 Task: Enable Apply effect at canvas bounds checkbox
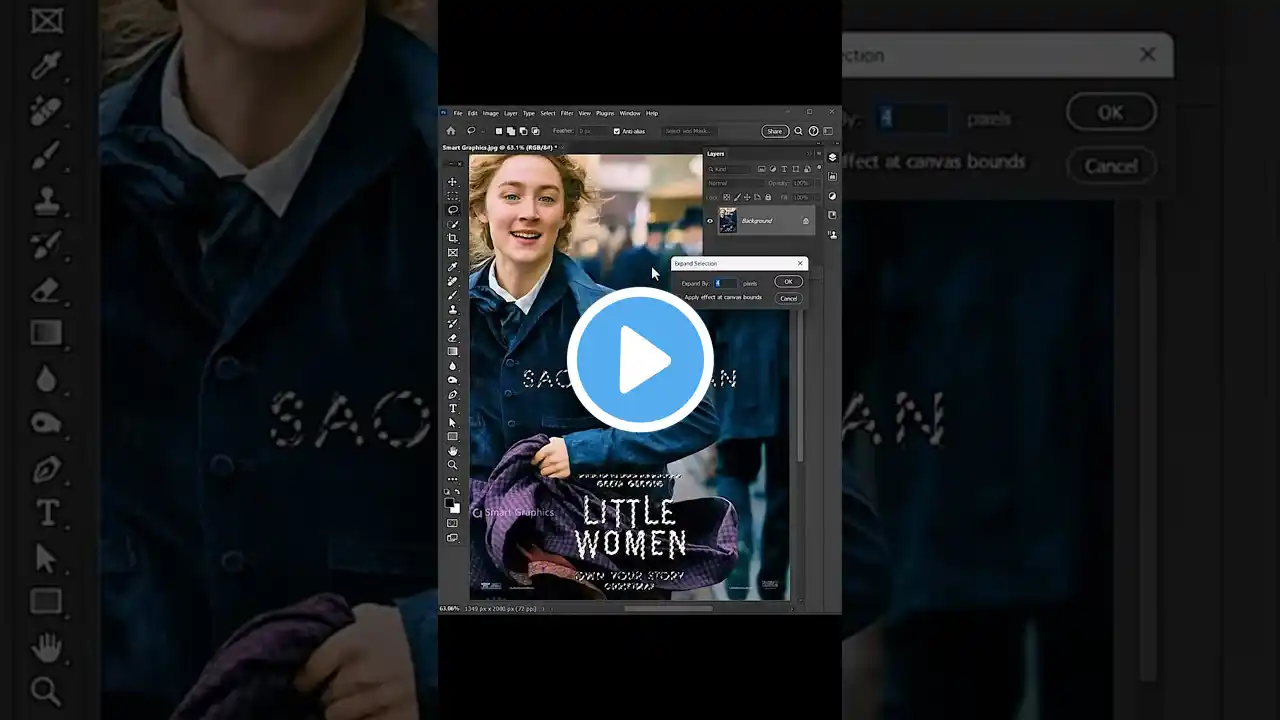[680, 297]
